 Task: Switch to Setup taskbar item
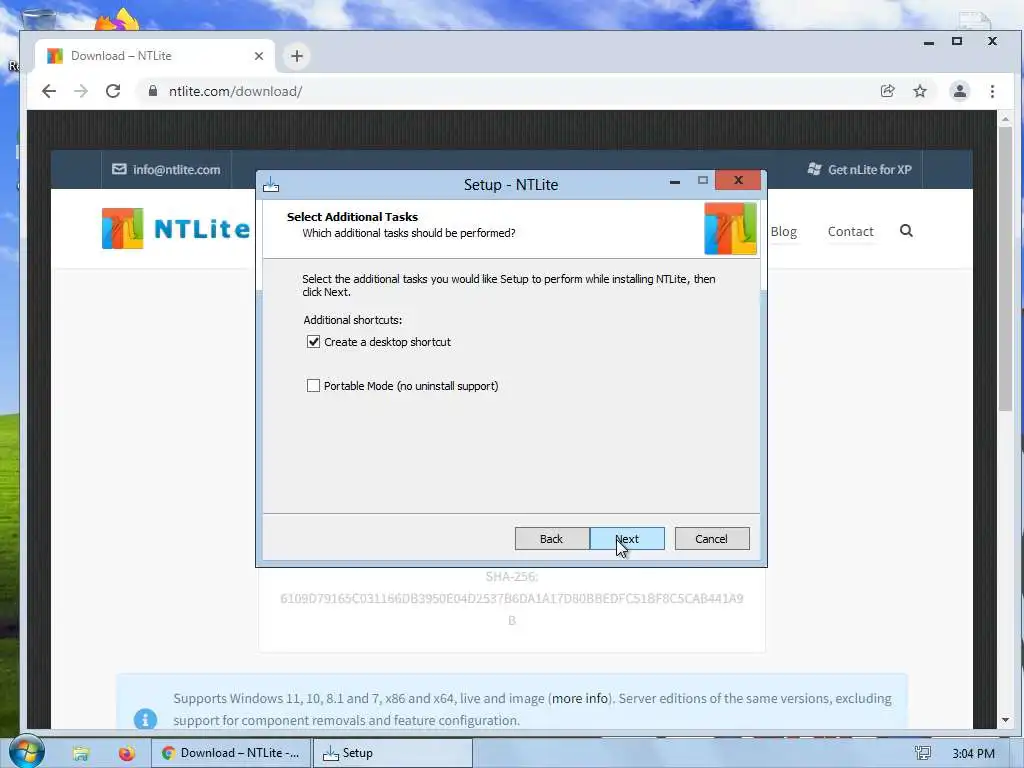coord(392,753)
